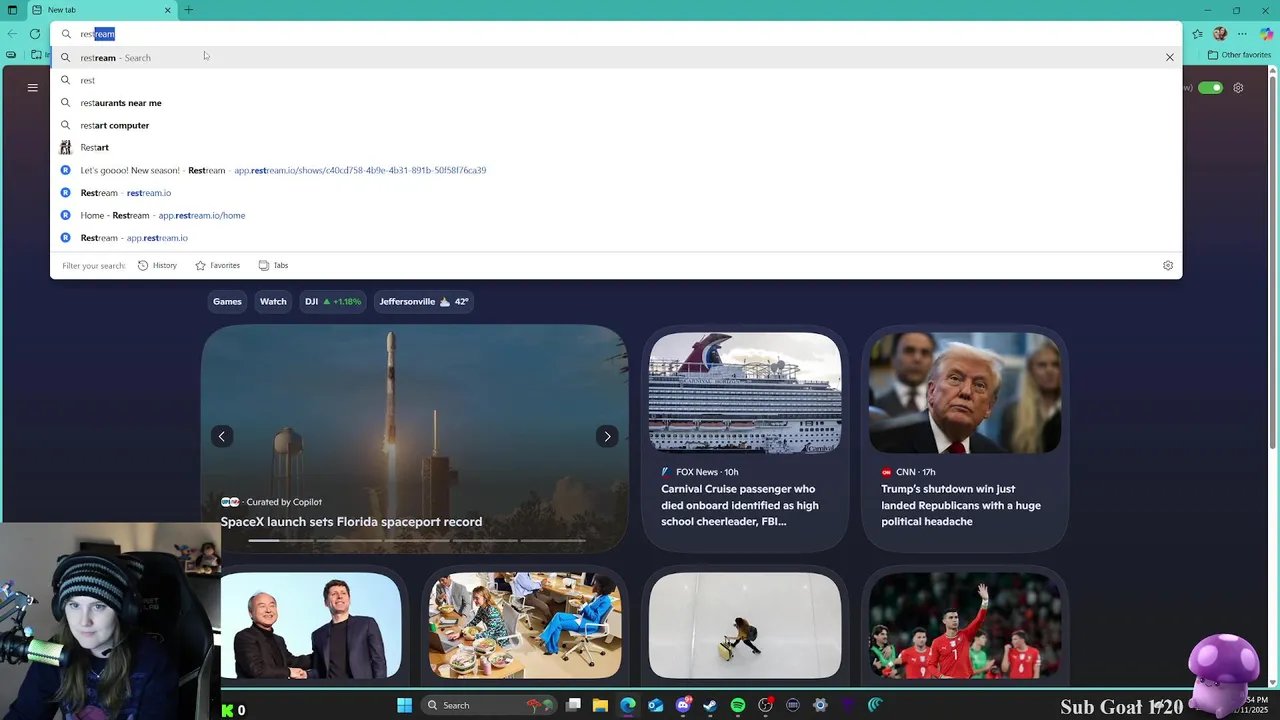Screen dimensions: 1280x720
Task: Select the Restart suggestion with image
Action: [x=615, y=147]
